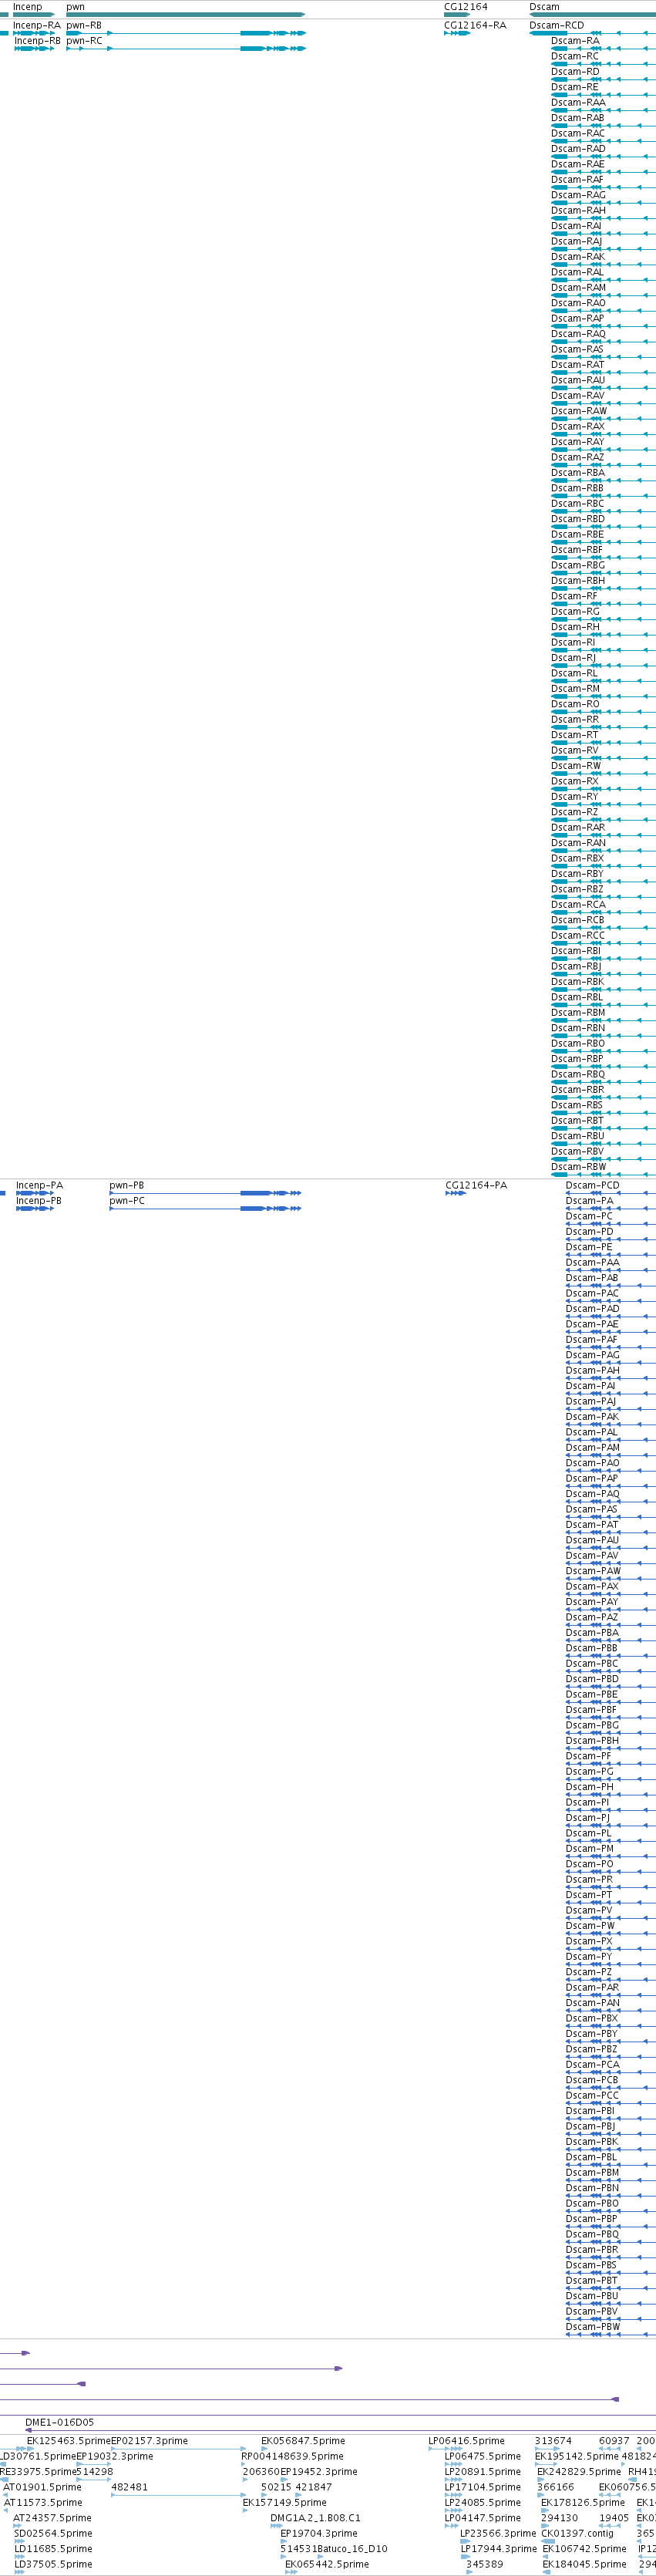Select EST AT24357.5prime
This screenshot has width=656, height=2576.
tap(52, 2518)
